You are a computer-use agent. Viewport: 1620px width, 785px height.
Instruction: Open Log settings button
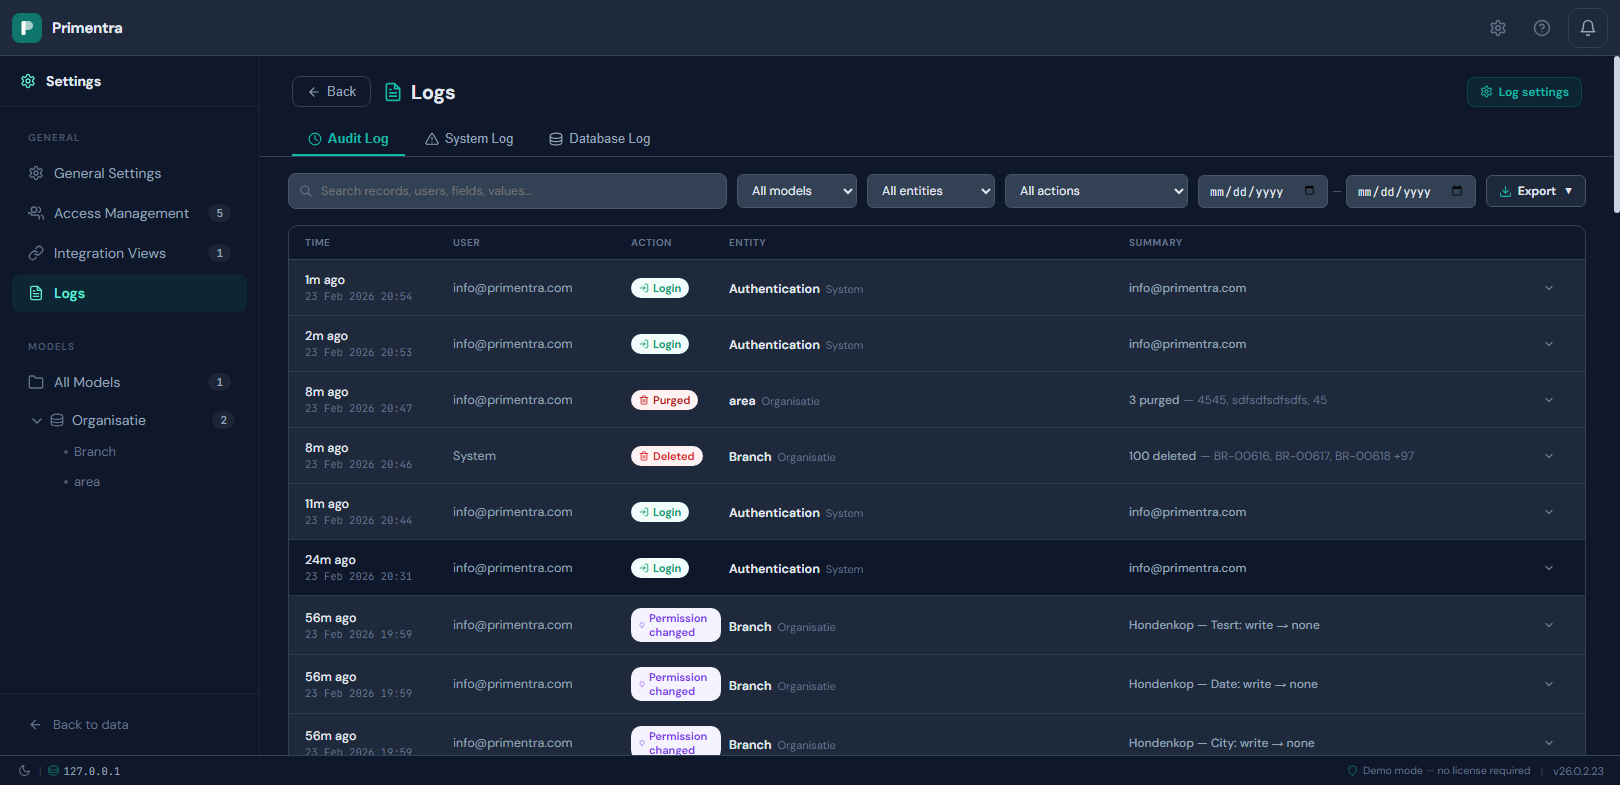1524,92
